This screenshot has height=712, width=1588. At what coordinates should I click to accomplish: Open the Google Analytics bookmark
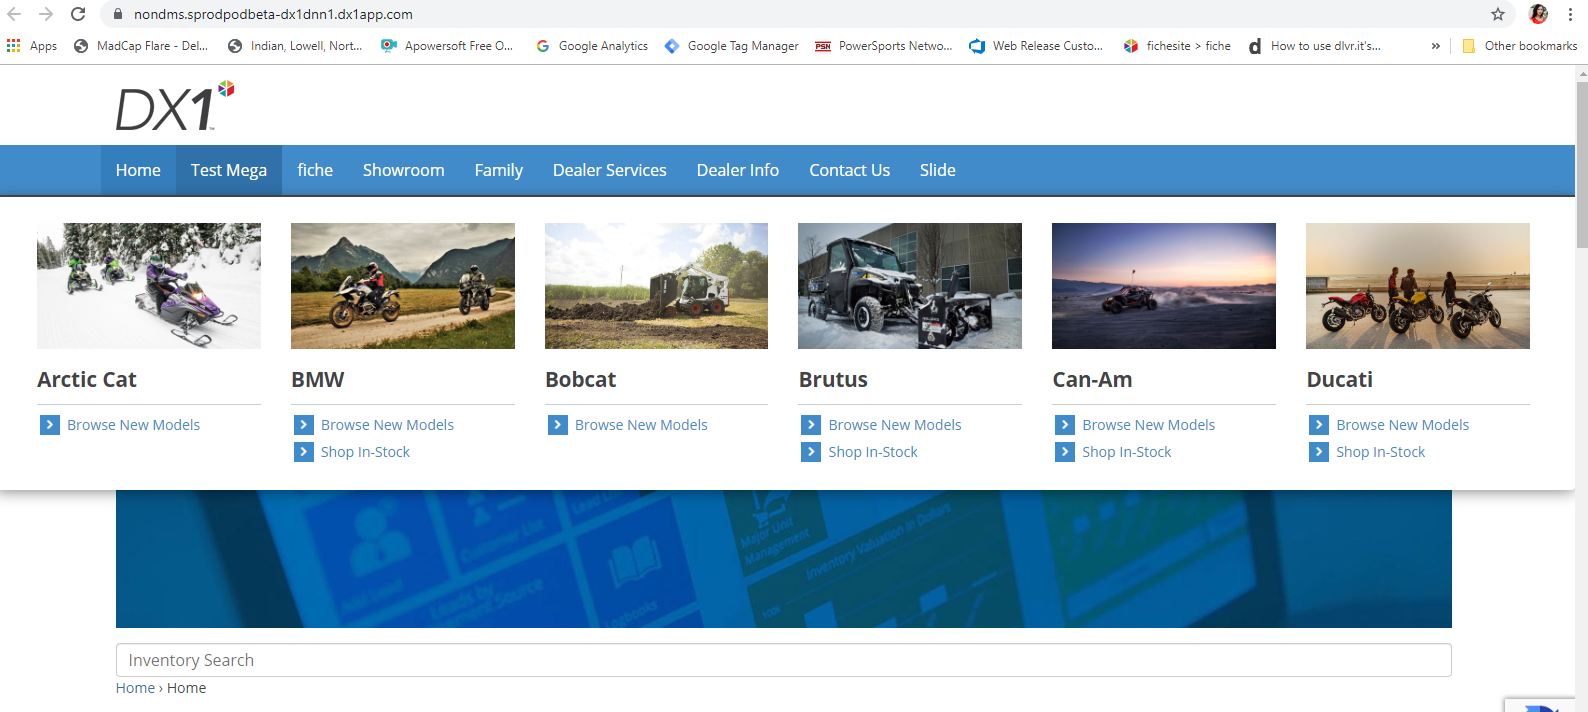pos(592,46)
